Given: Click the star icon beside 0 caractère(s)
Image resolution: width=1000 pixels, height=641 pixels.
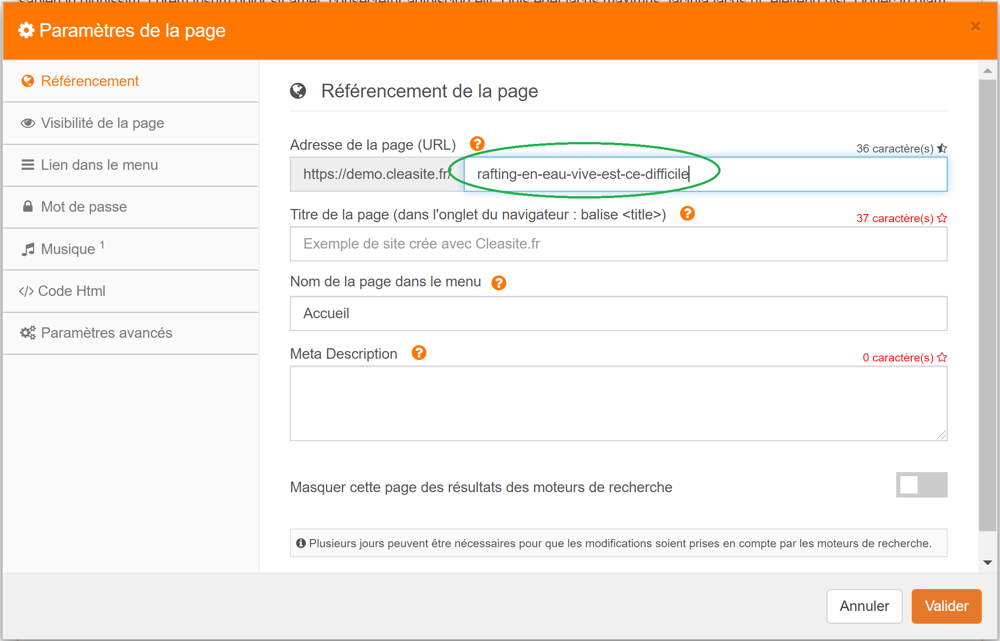Looking at the screenshot, I should pyautogui.click(x=942, y=357).
